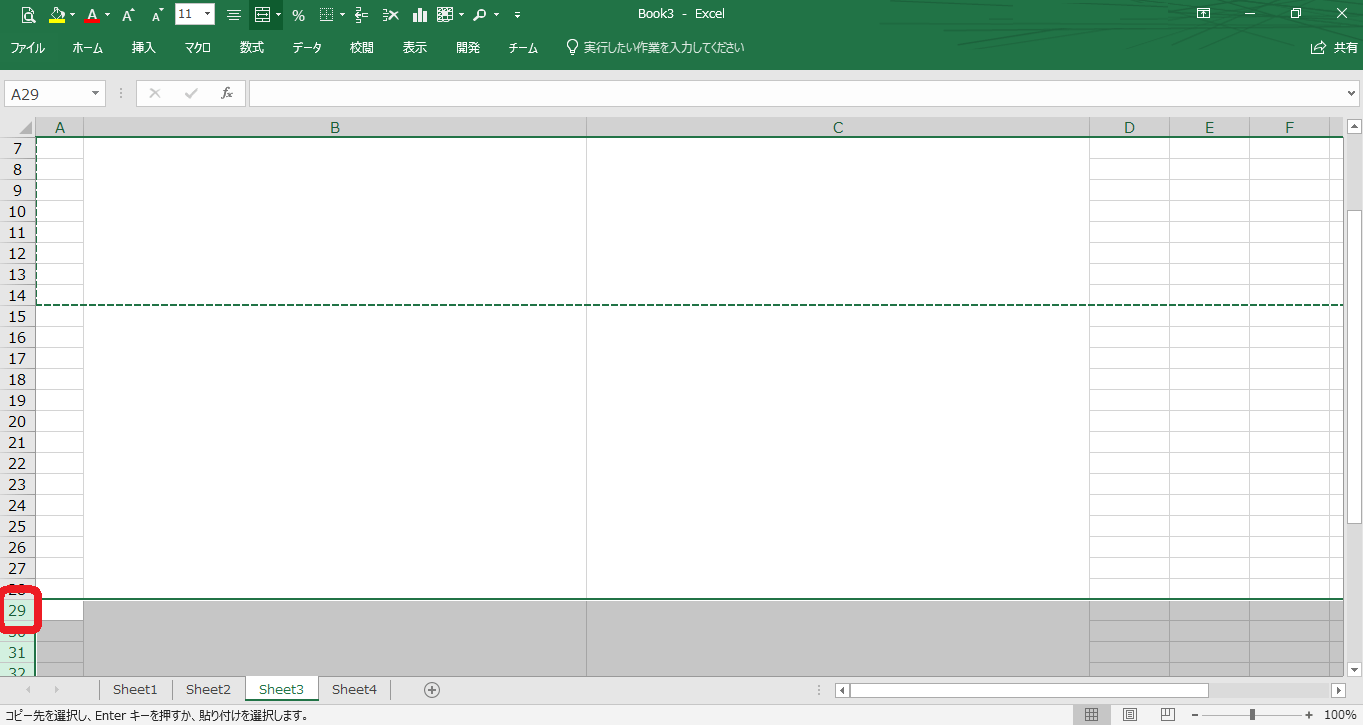Screen dimensions: 1363x725
Task: Customize the quick access toolbar
Action: point(517,15)
